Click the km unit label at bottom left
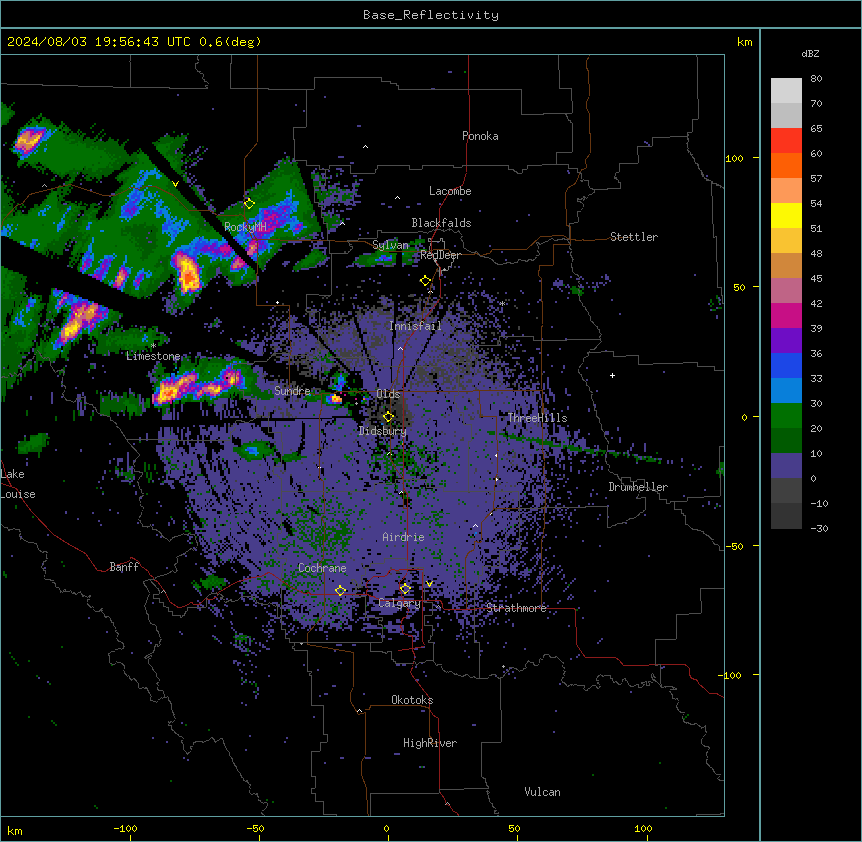862x842 pixels. tap(15, 830)
